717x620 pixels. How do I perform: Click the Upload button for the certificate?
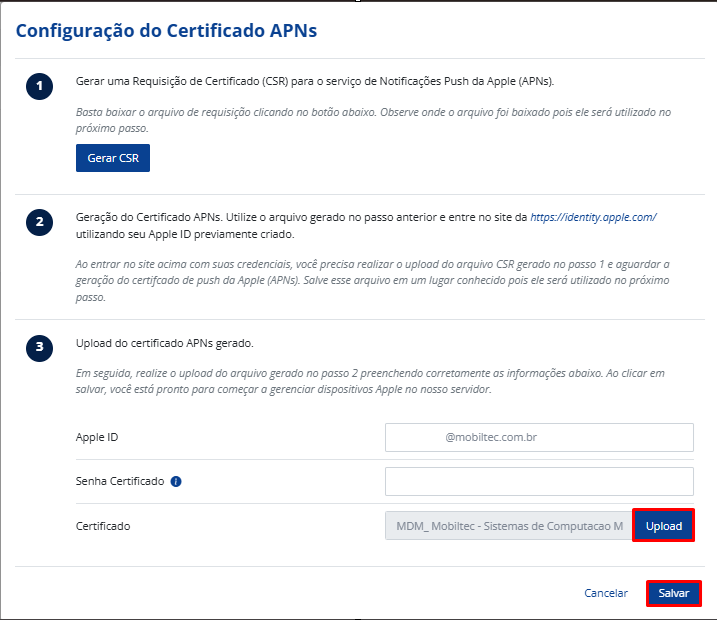pos(663,525)
